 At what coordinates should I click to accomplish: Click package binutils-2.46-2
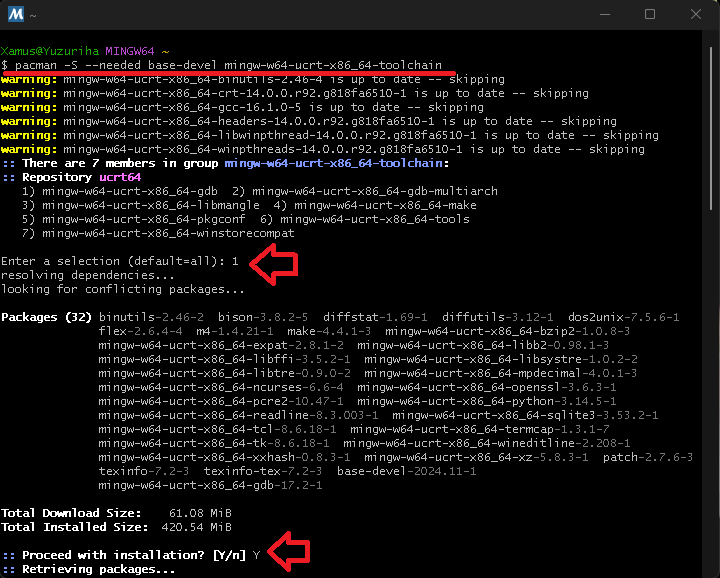pyautogui.click(x=151, y=317)
